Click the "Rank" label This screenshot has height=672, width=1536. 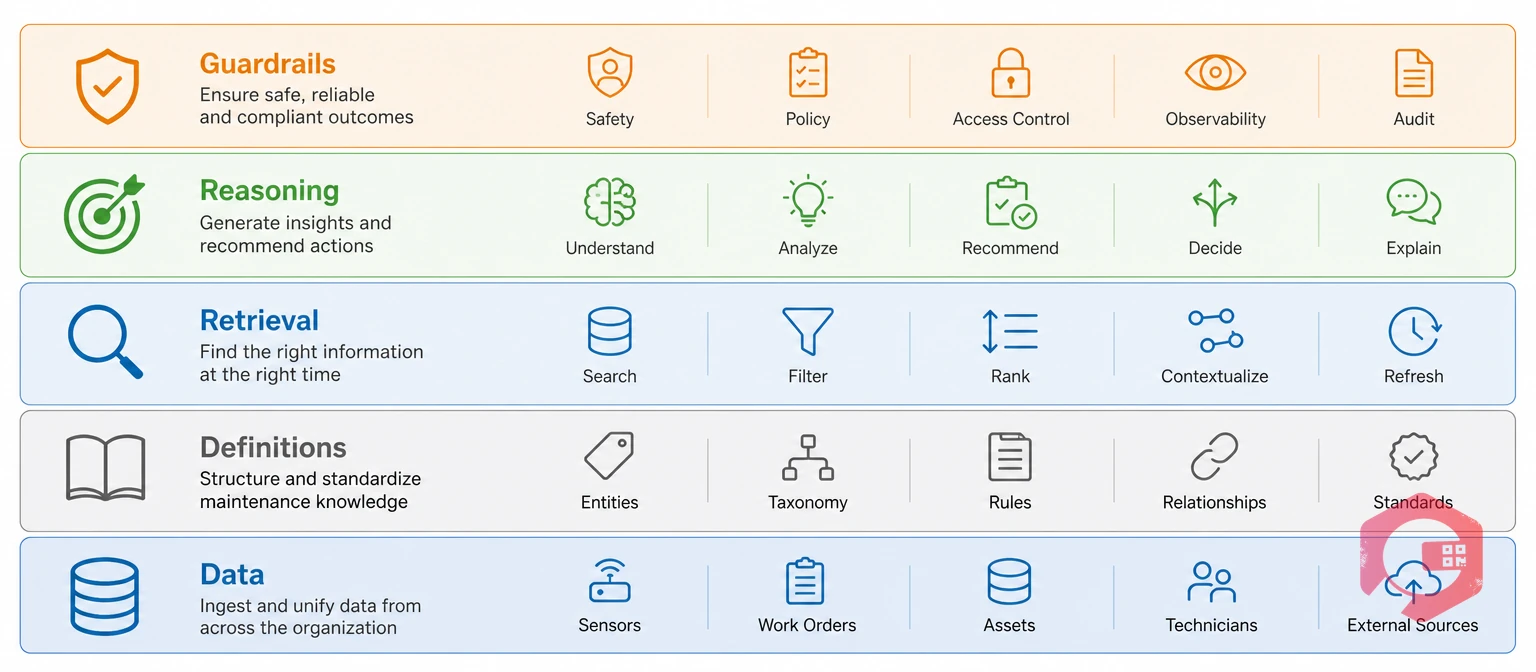pos(1010,377)
